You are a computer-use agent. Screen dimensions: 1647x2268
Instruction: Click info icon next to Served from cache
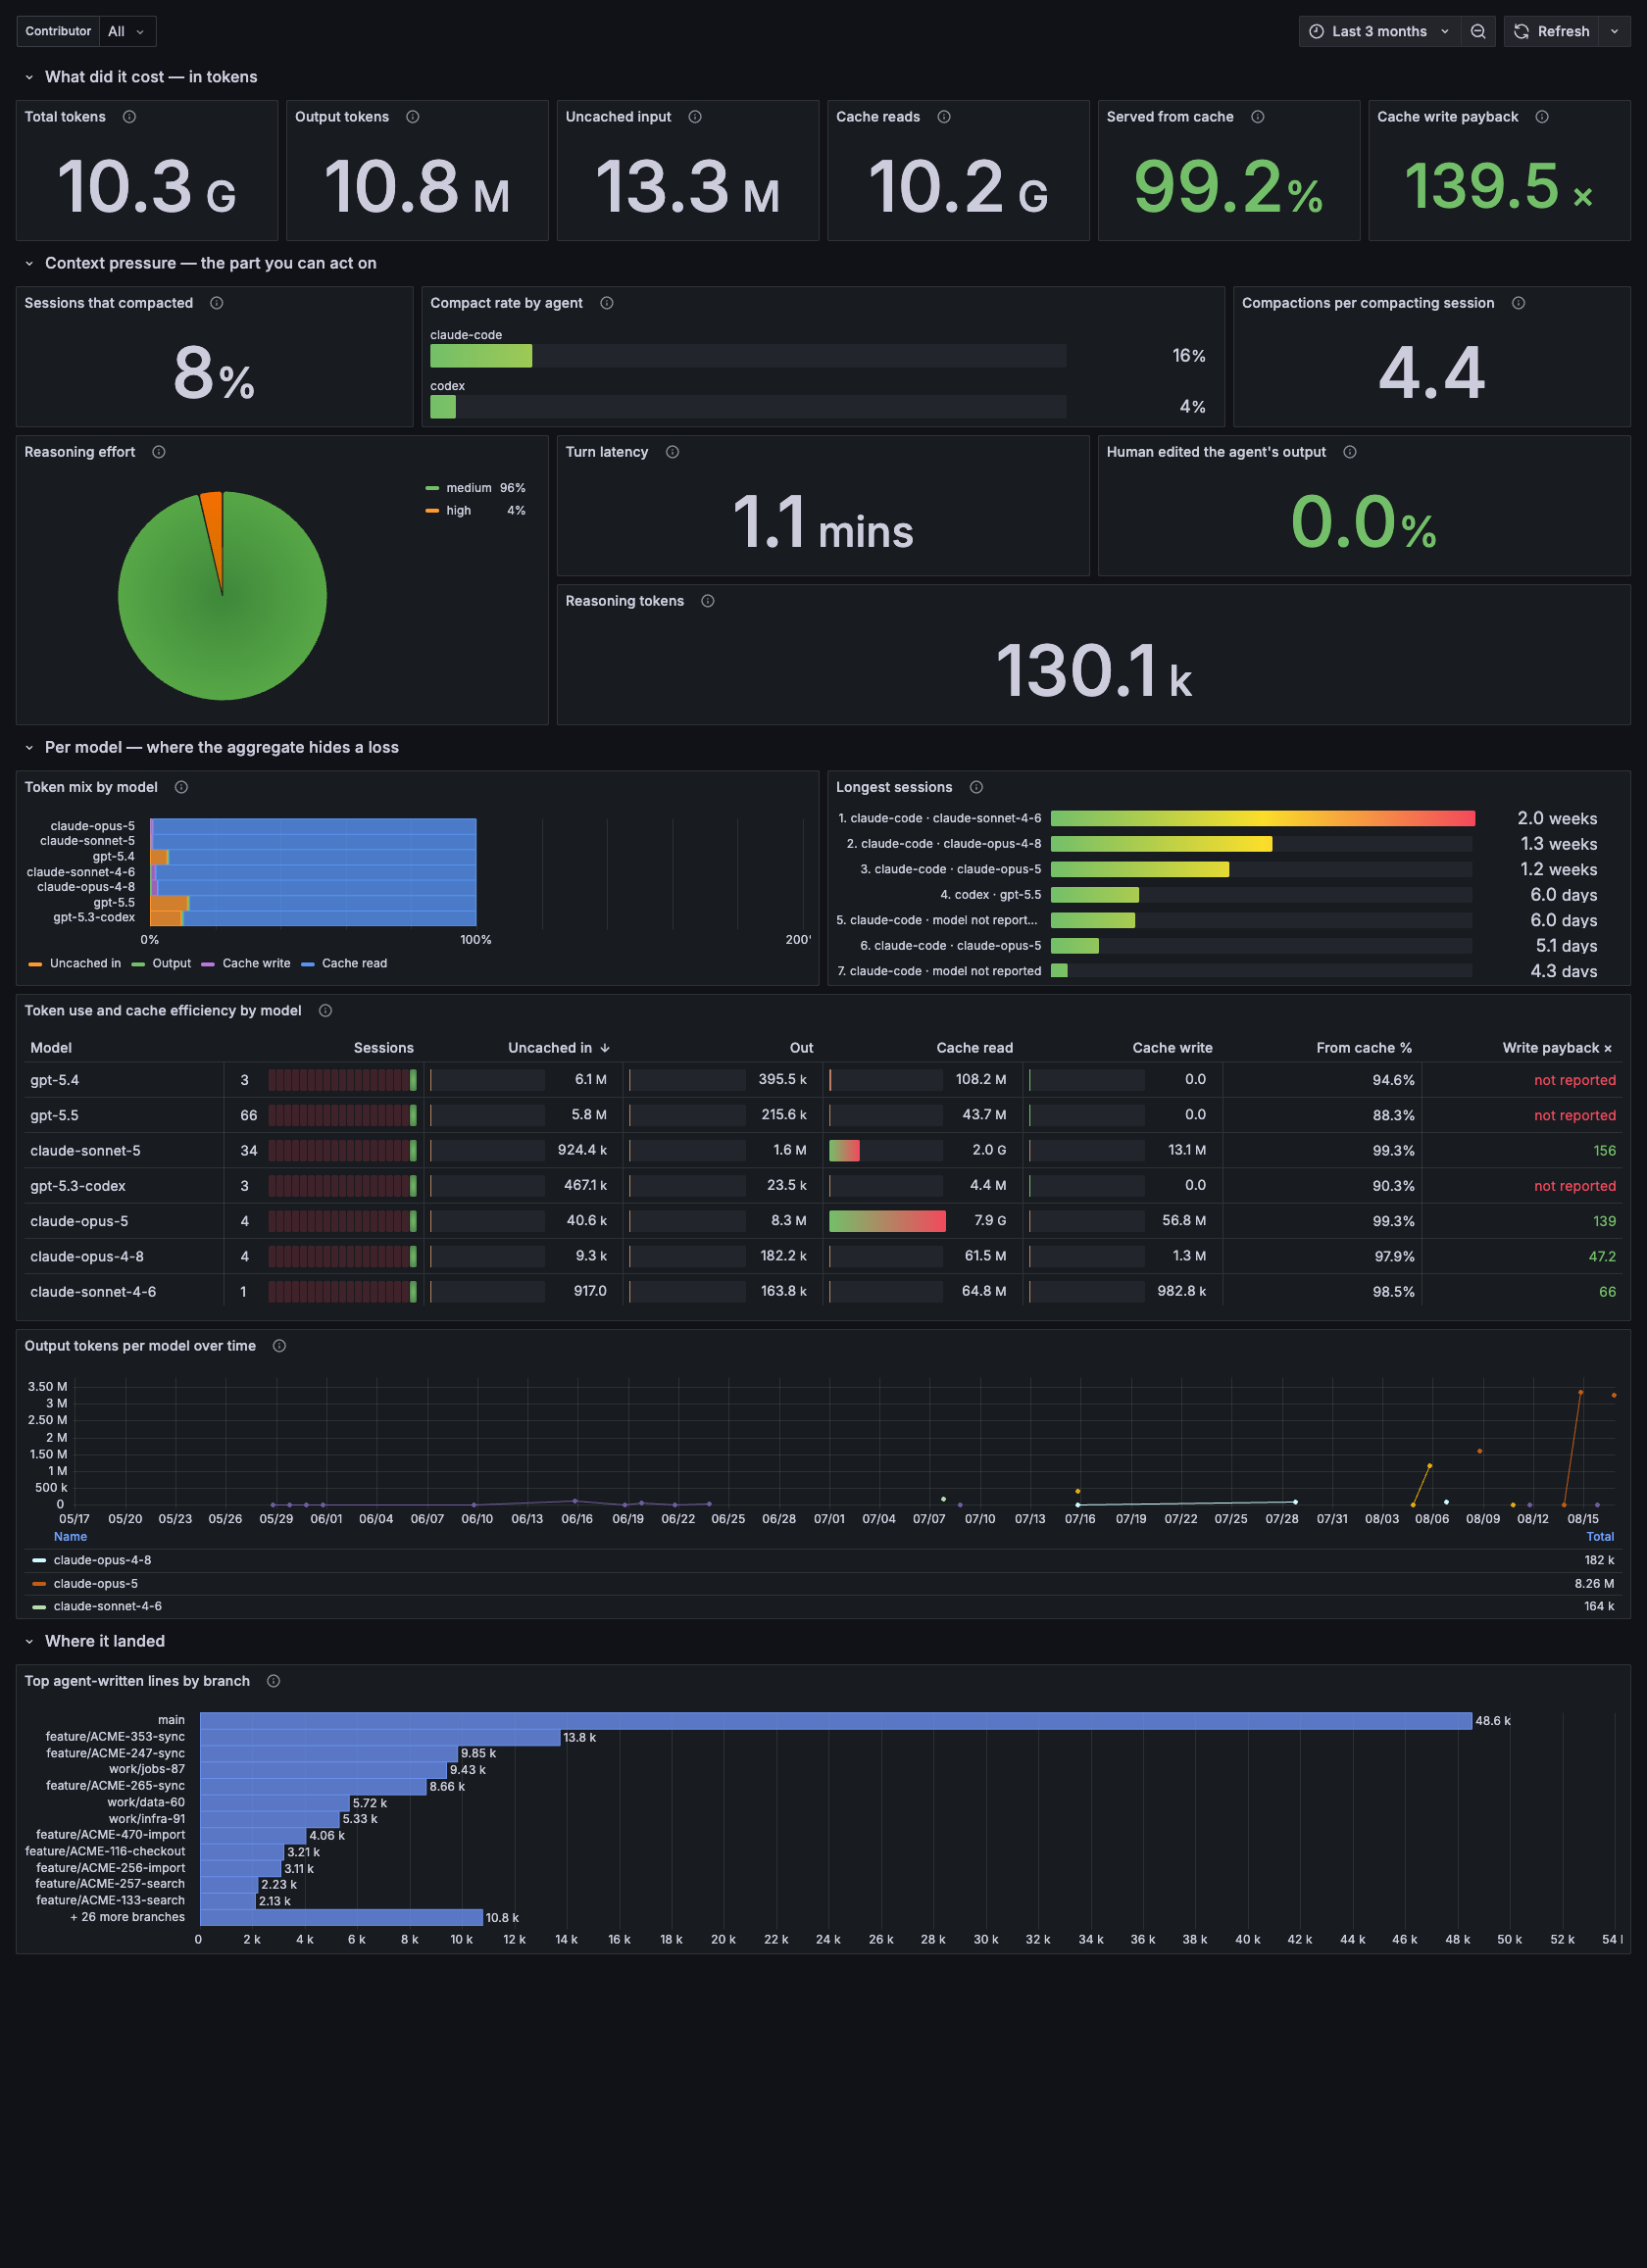1258,117
